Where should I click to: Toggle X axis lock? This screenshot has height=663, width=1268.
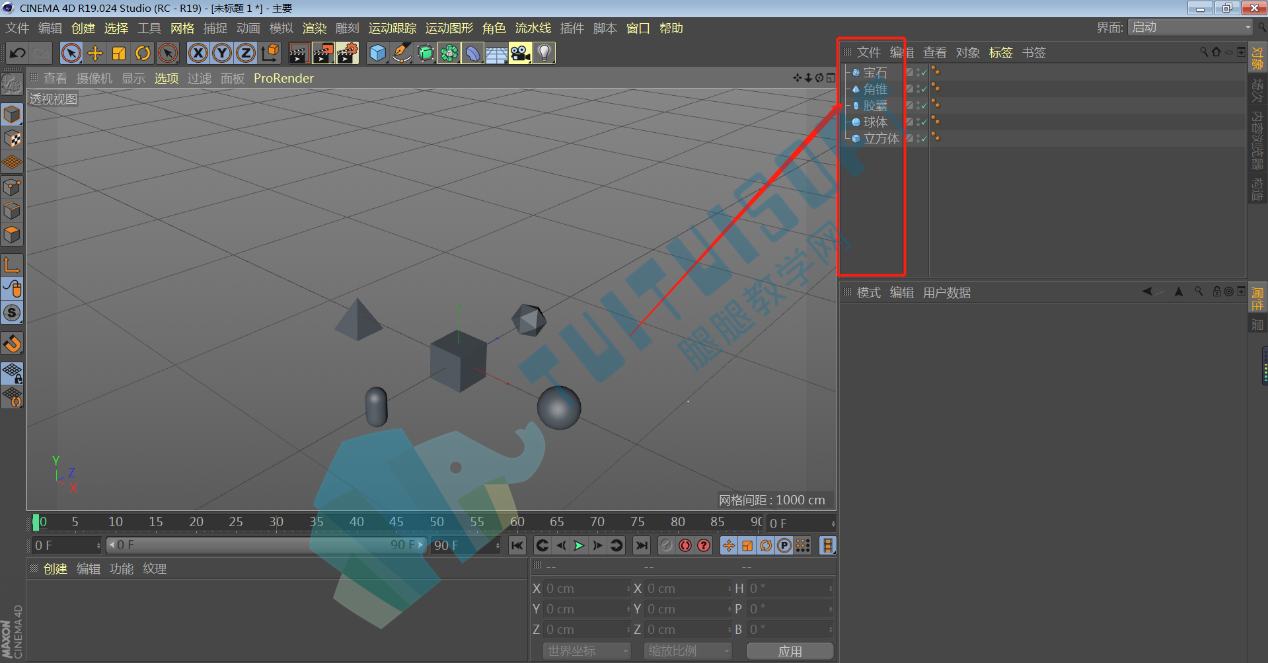click(x=198, y=53)
